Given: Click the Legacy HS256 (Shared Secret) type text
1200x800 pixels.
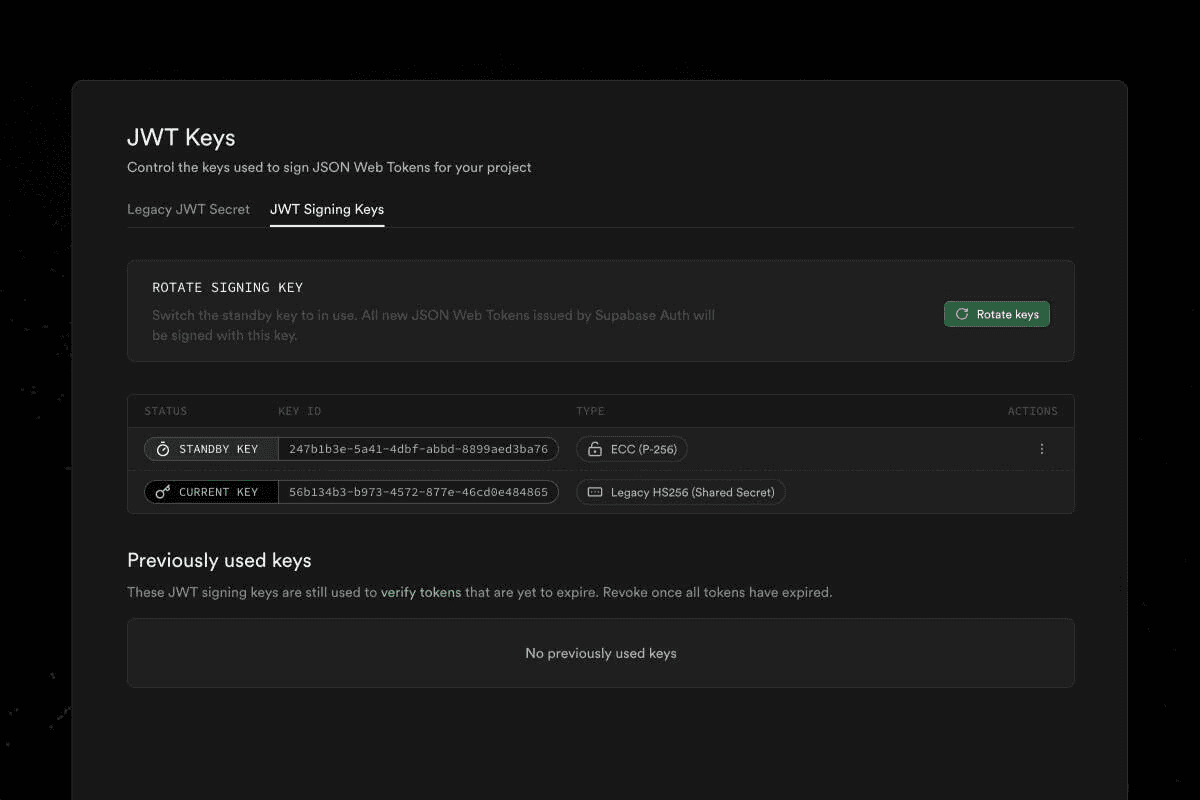Looking at the screenshot, I should coord(693,492).
